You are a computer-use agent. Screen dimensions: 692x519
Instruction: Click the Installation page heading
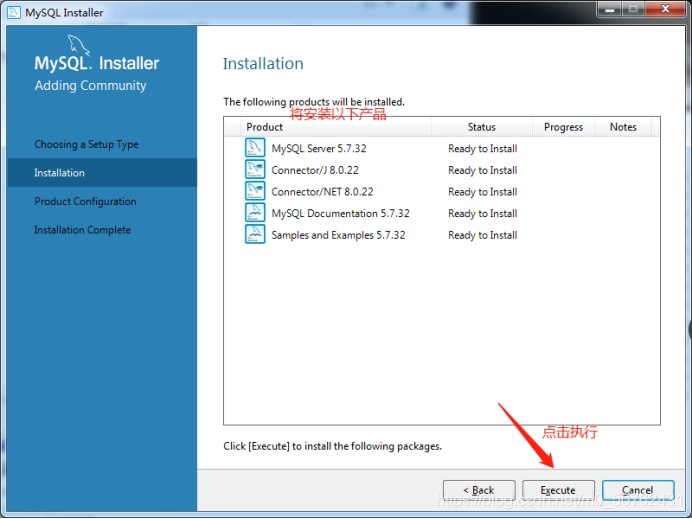pyautogui.click(x=263, y=64)
